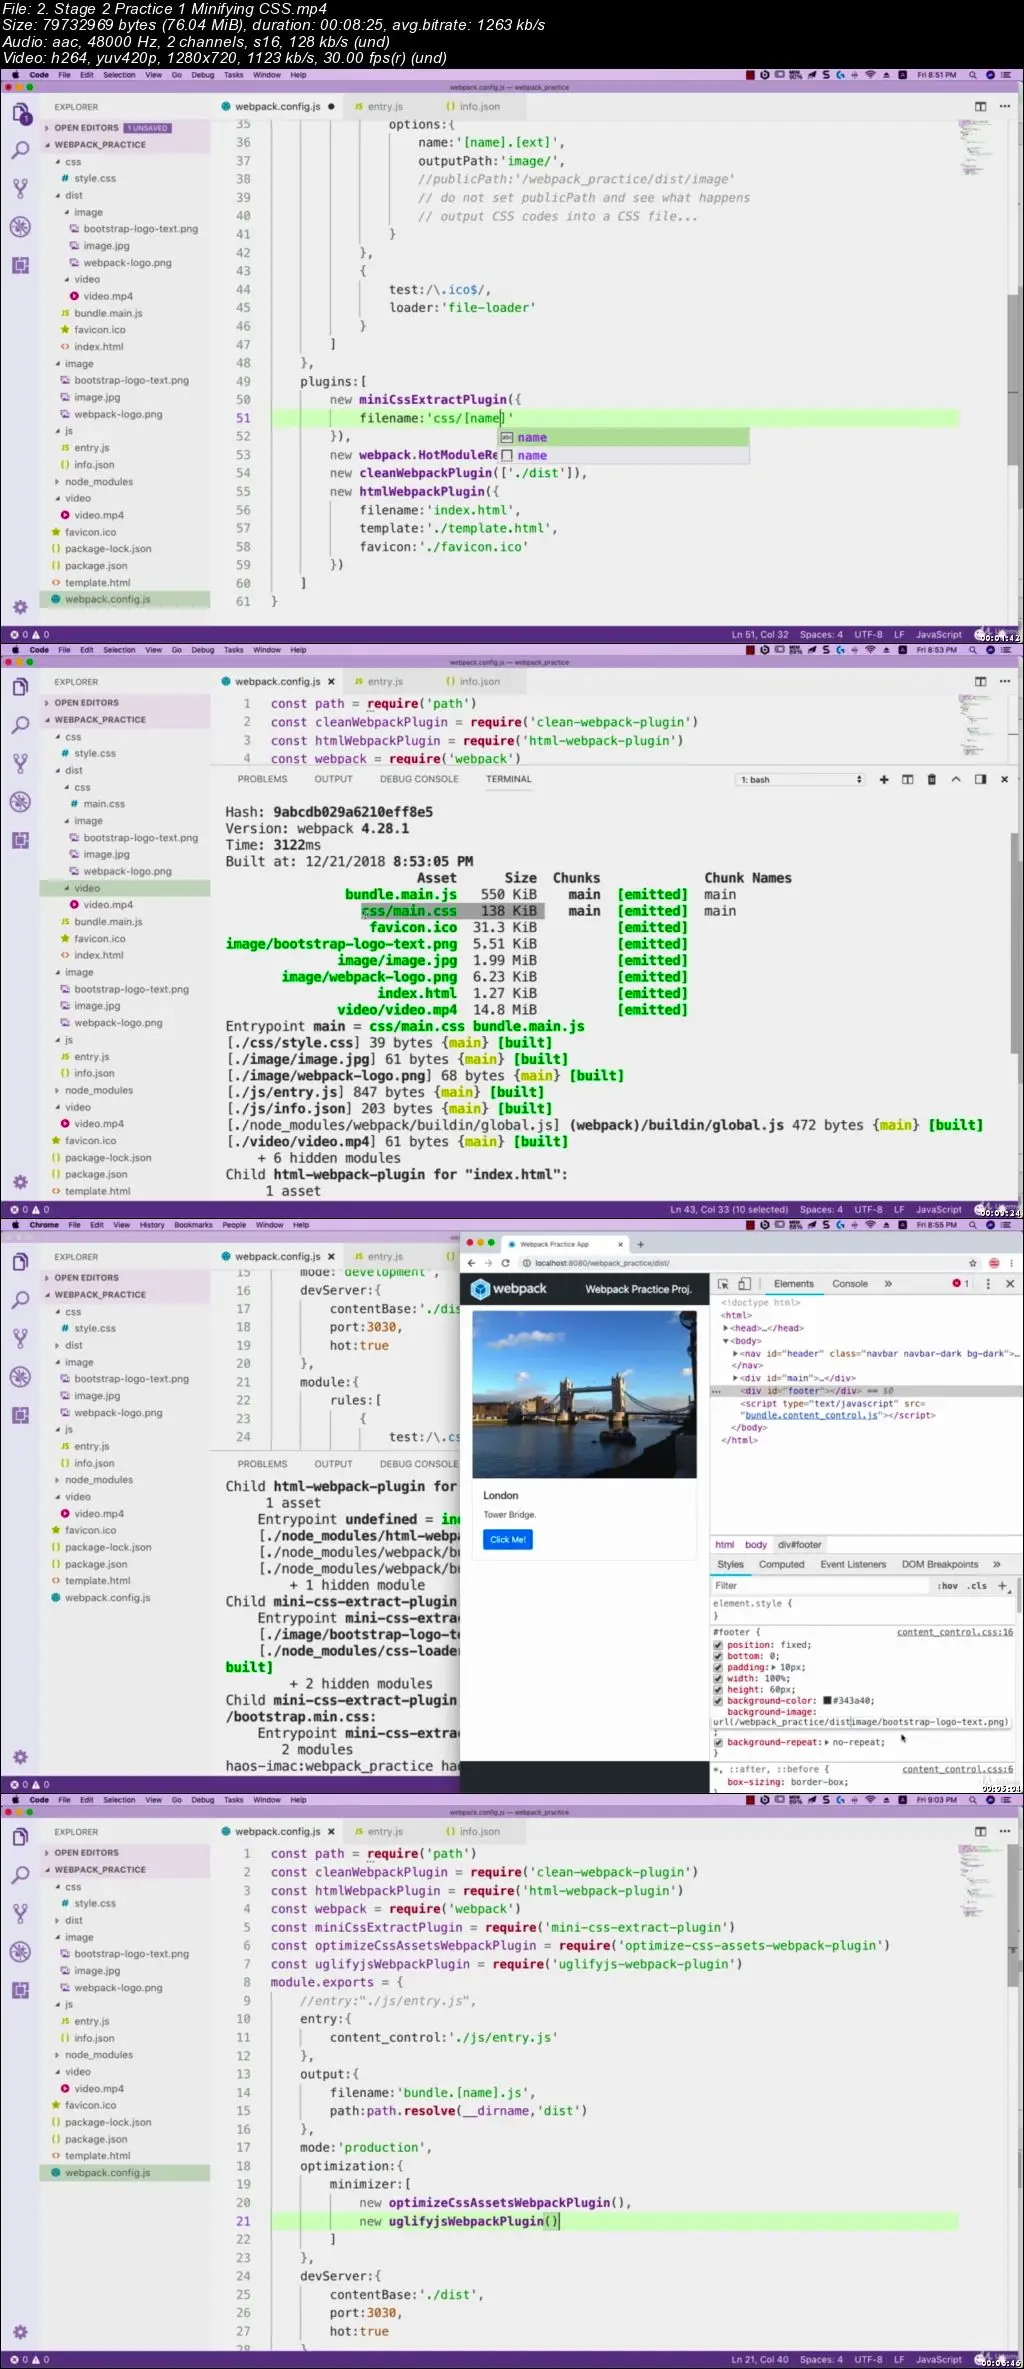The image size is (1024, 2369).
Task: Expand the background-repeat shorthand triangle
Action: coord(826,1742)
